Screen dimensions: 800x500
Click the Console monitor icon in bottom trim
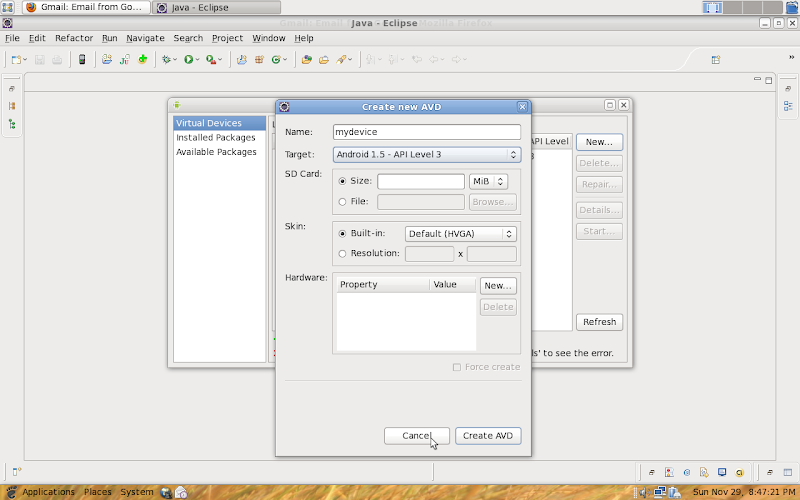(722, 472)
